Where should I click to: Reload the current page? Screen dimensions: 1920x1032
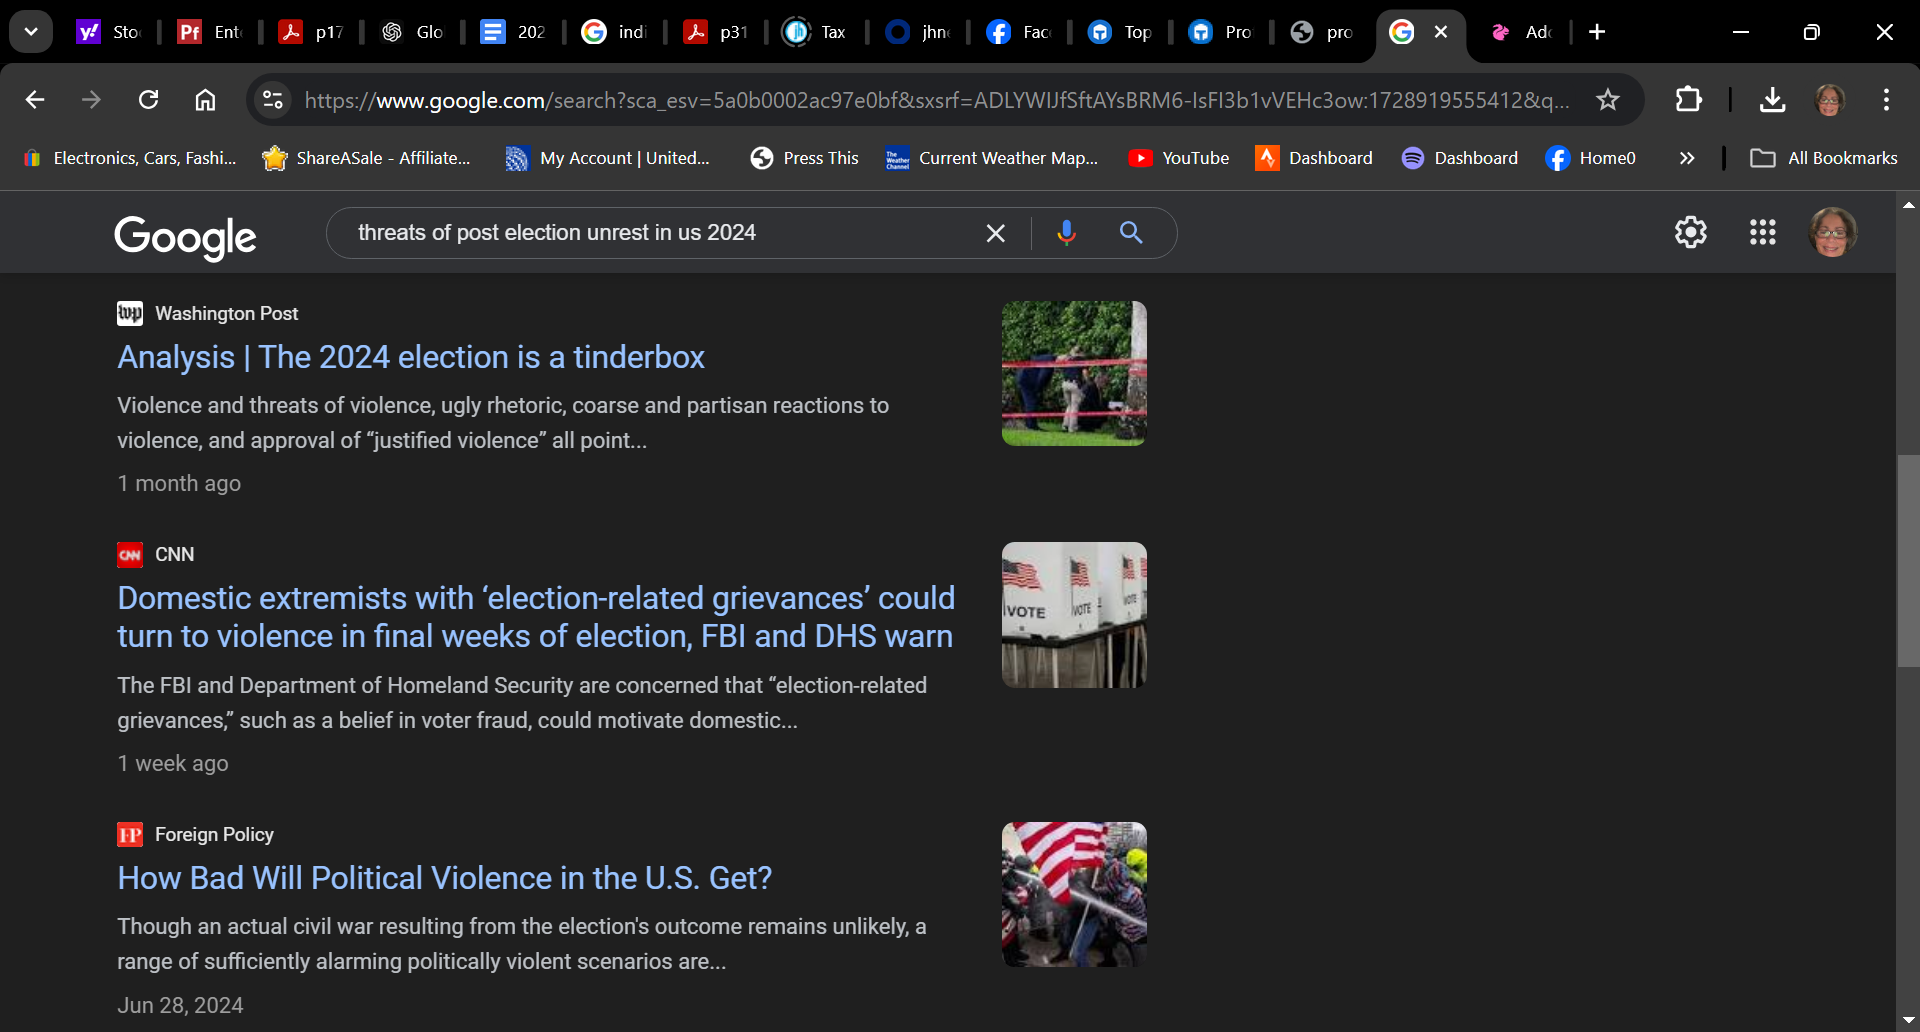click(x=149, y=100)
